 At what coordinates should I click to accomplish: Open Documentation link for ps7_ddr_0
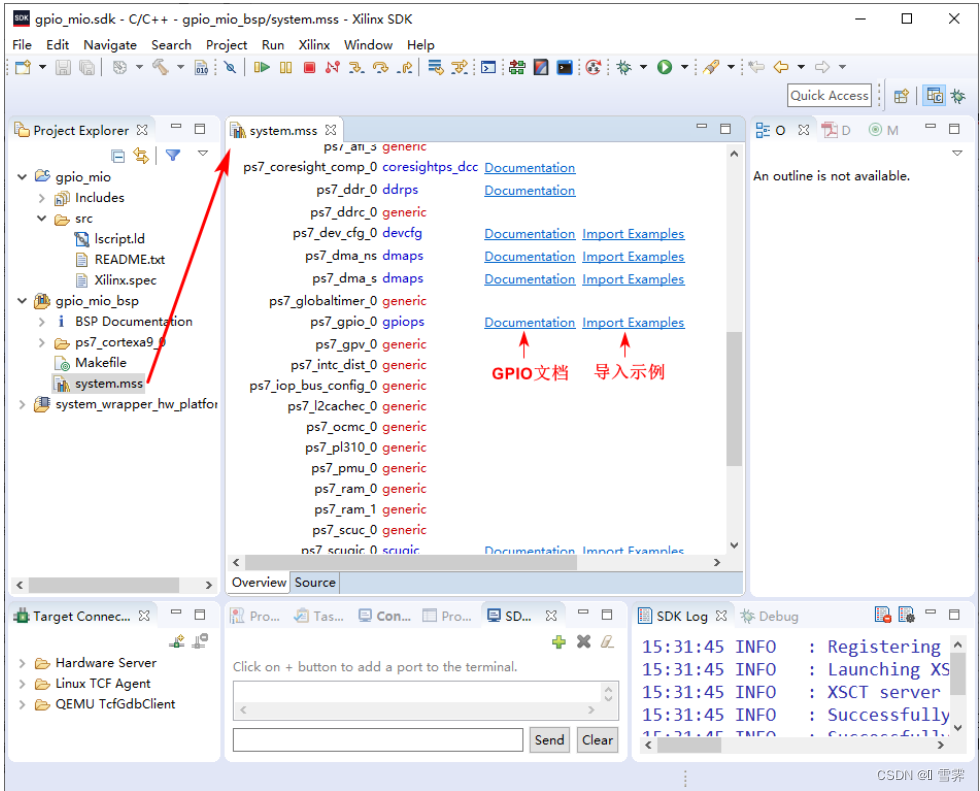click(529, 191)
